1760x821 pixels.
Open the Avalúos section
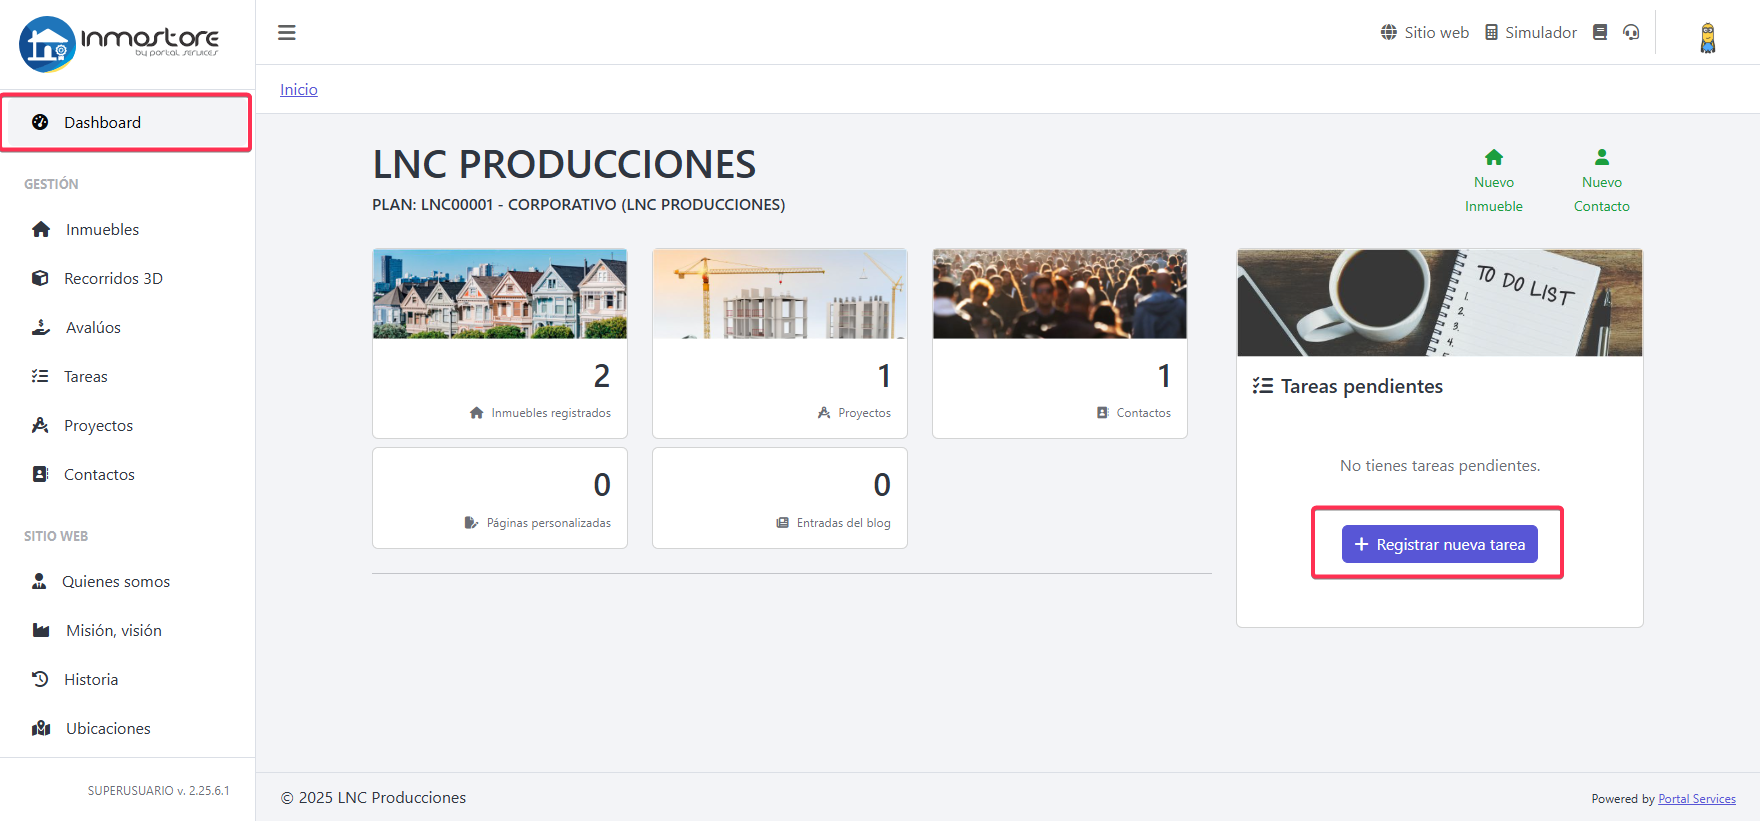(x=93, y=327)
